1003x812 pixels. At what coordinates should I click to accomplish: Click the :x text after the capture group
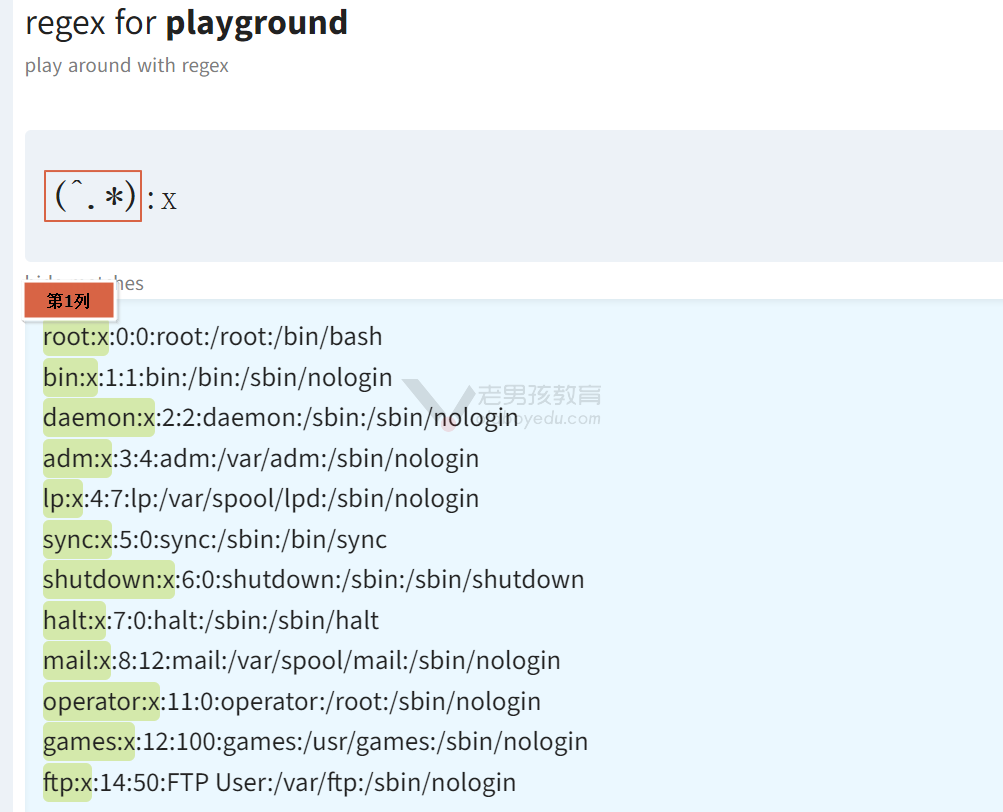(161, 200)
